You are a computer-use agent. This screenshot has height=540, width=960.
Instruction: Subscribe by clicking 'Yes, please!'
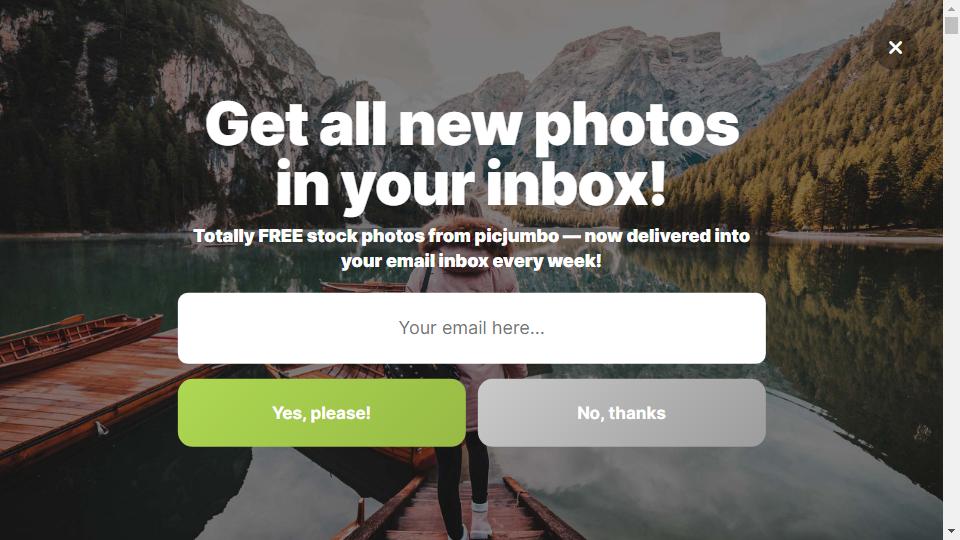coord(321,413)
